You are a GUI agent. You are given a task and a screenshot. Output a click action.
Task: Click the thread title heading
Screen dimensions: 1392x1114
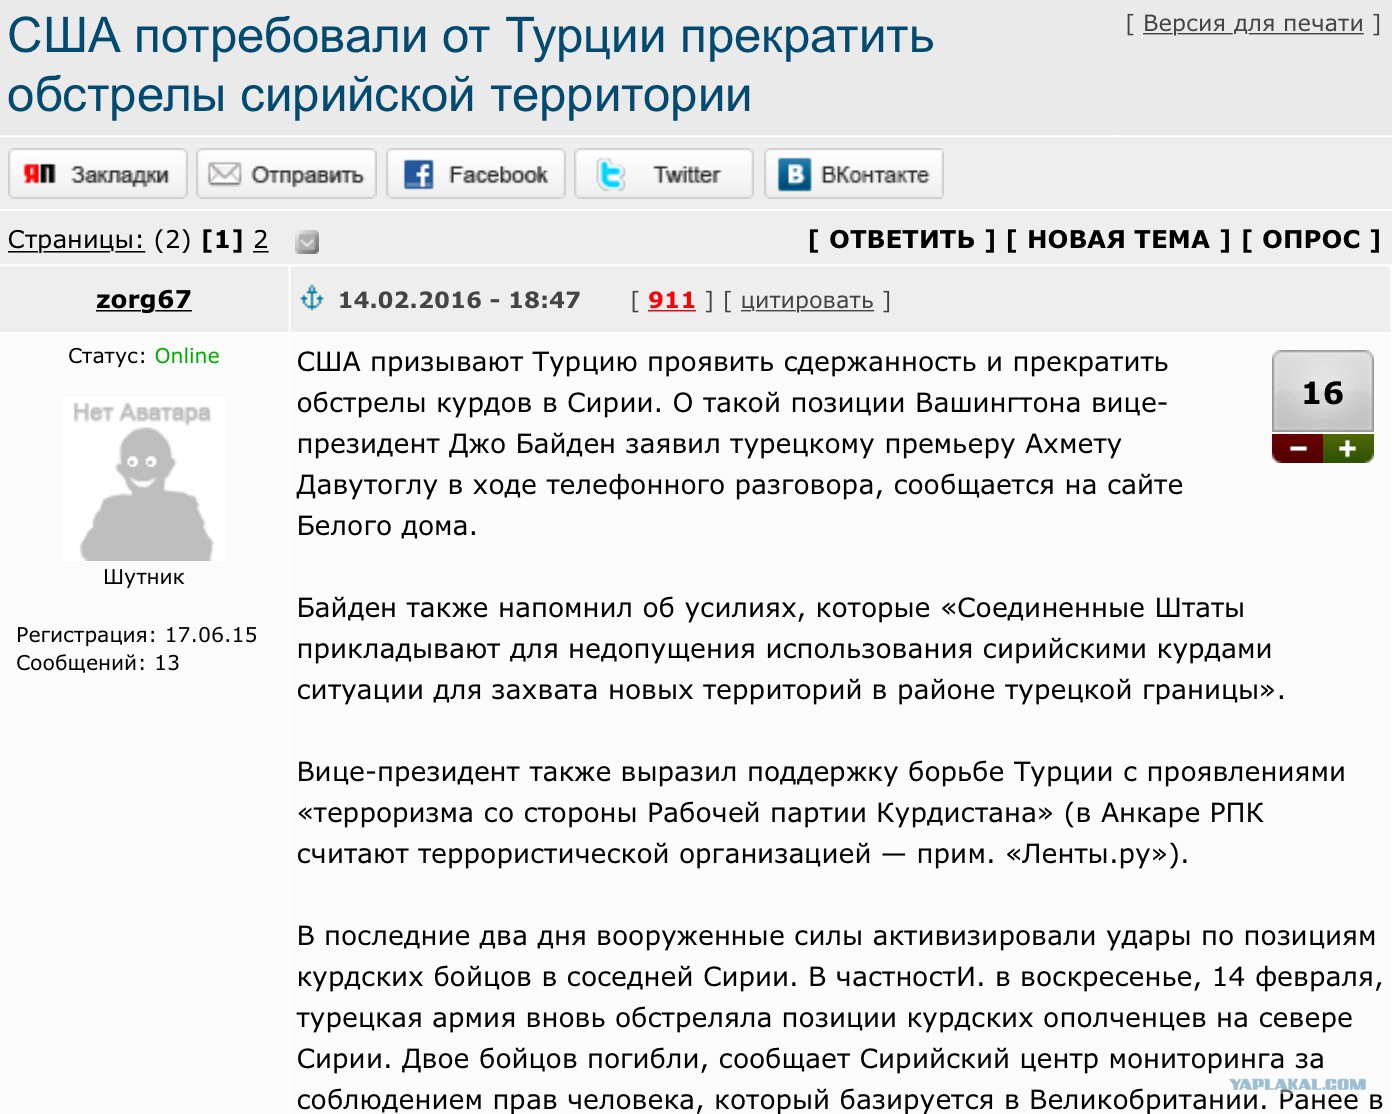470,65
